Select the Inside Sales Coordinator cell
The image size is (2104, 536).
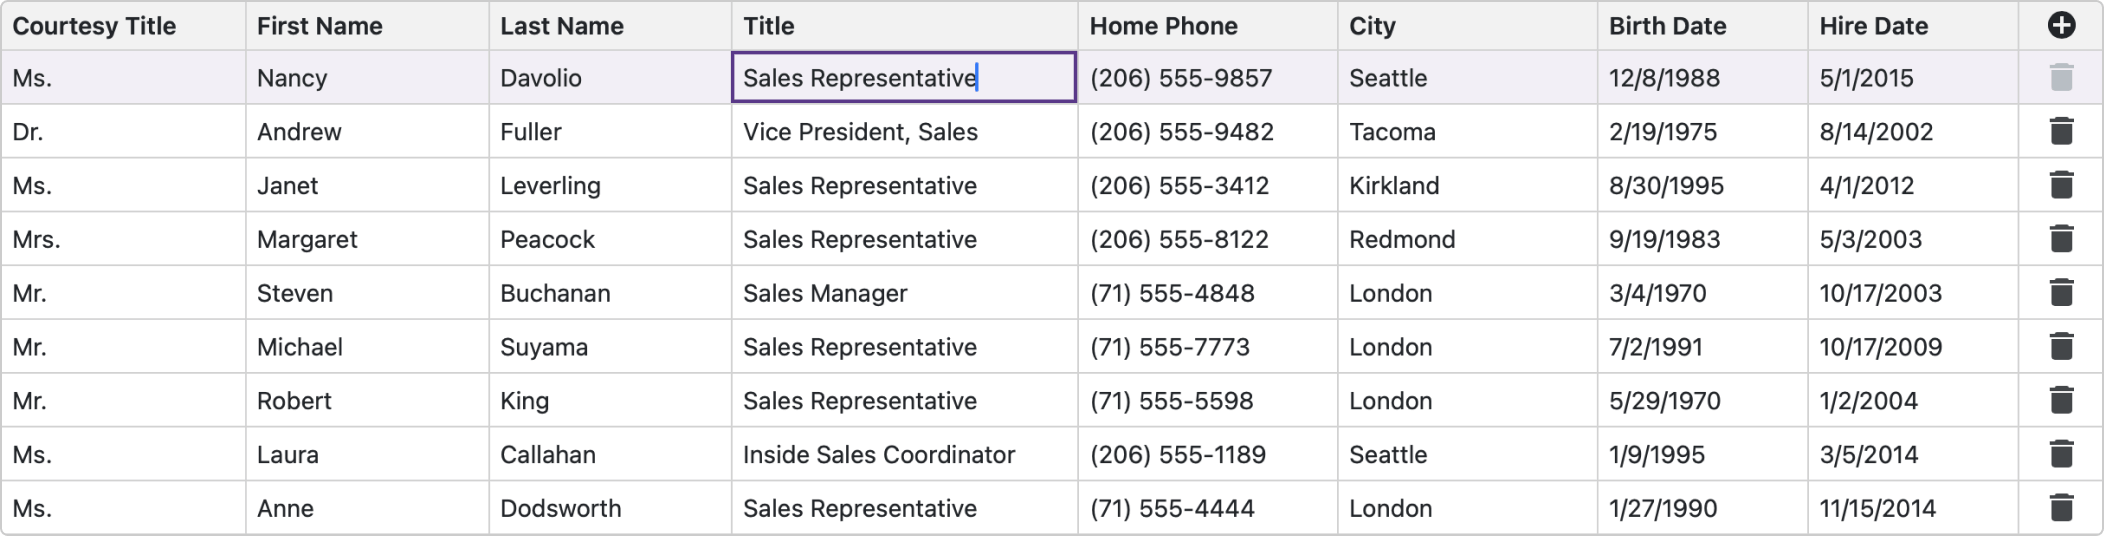click(x=879, y=455)
